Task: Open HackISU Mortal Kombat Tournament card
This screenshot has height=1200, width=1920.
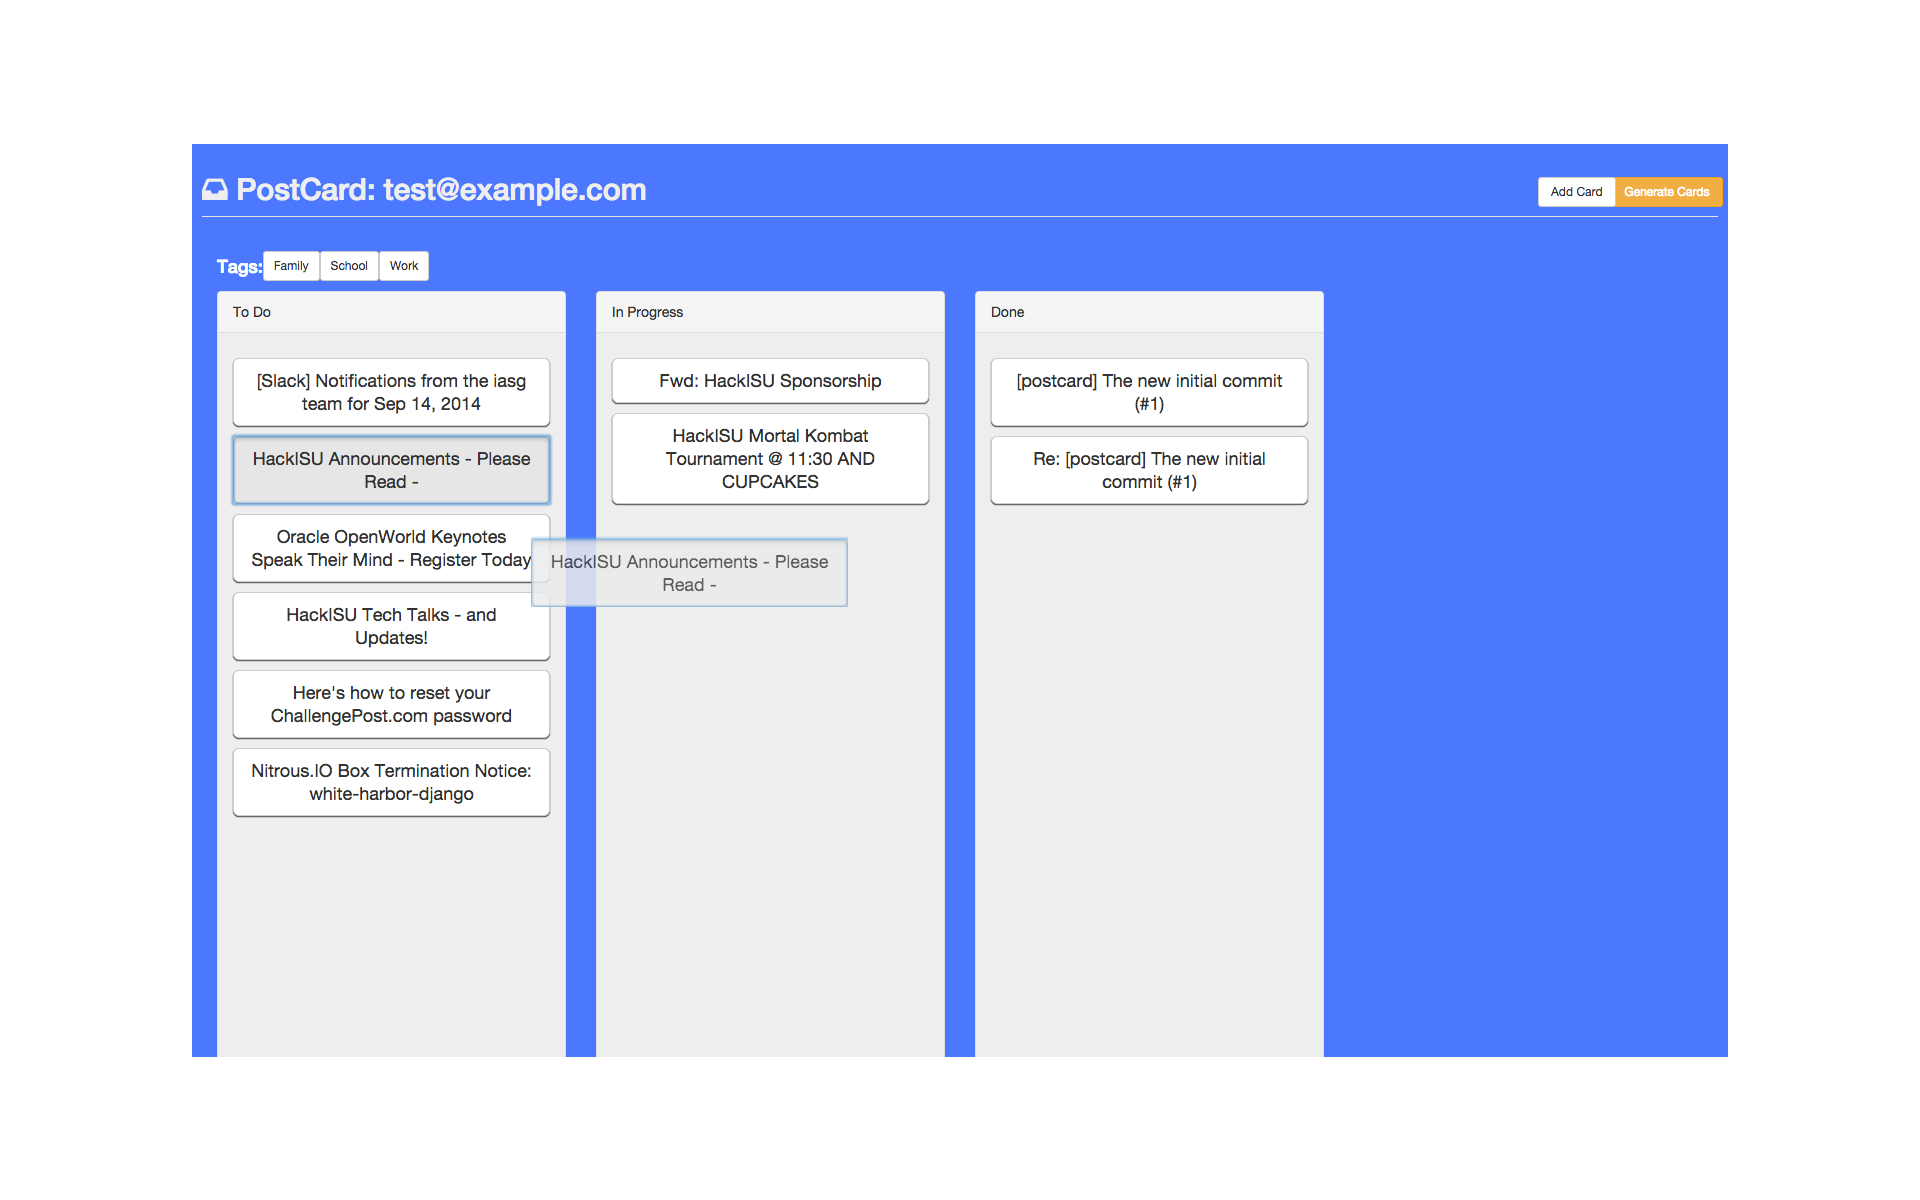Action: [770, 459]
